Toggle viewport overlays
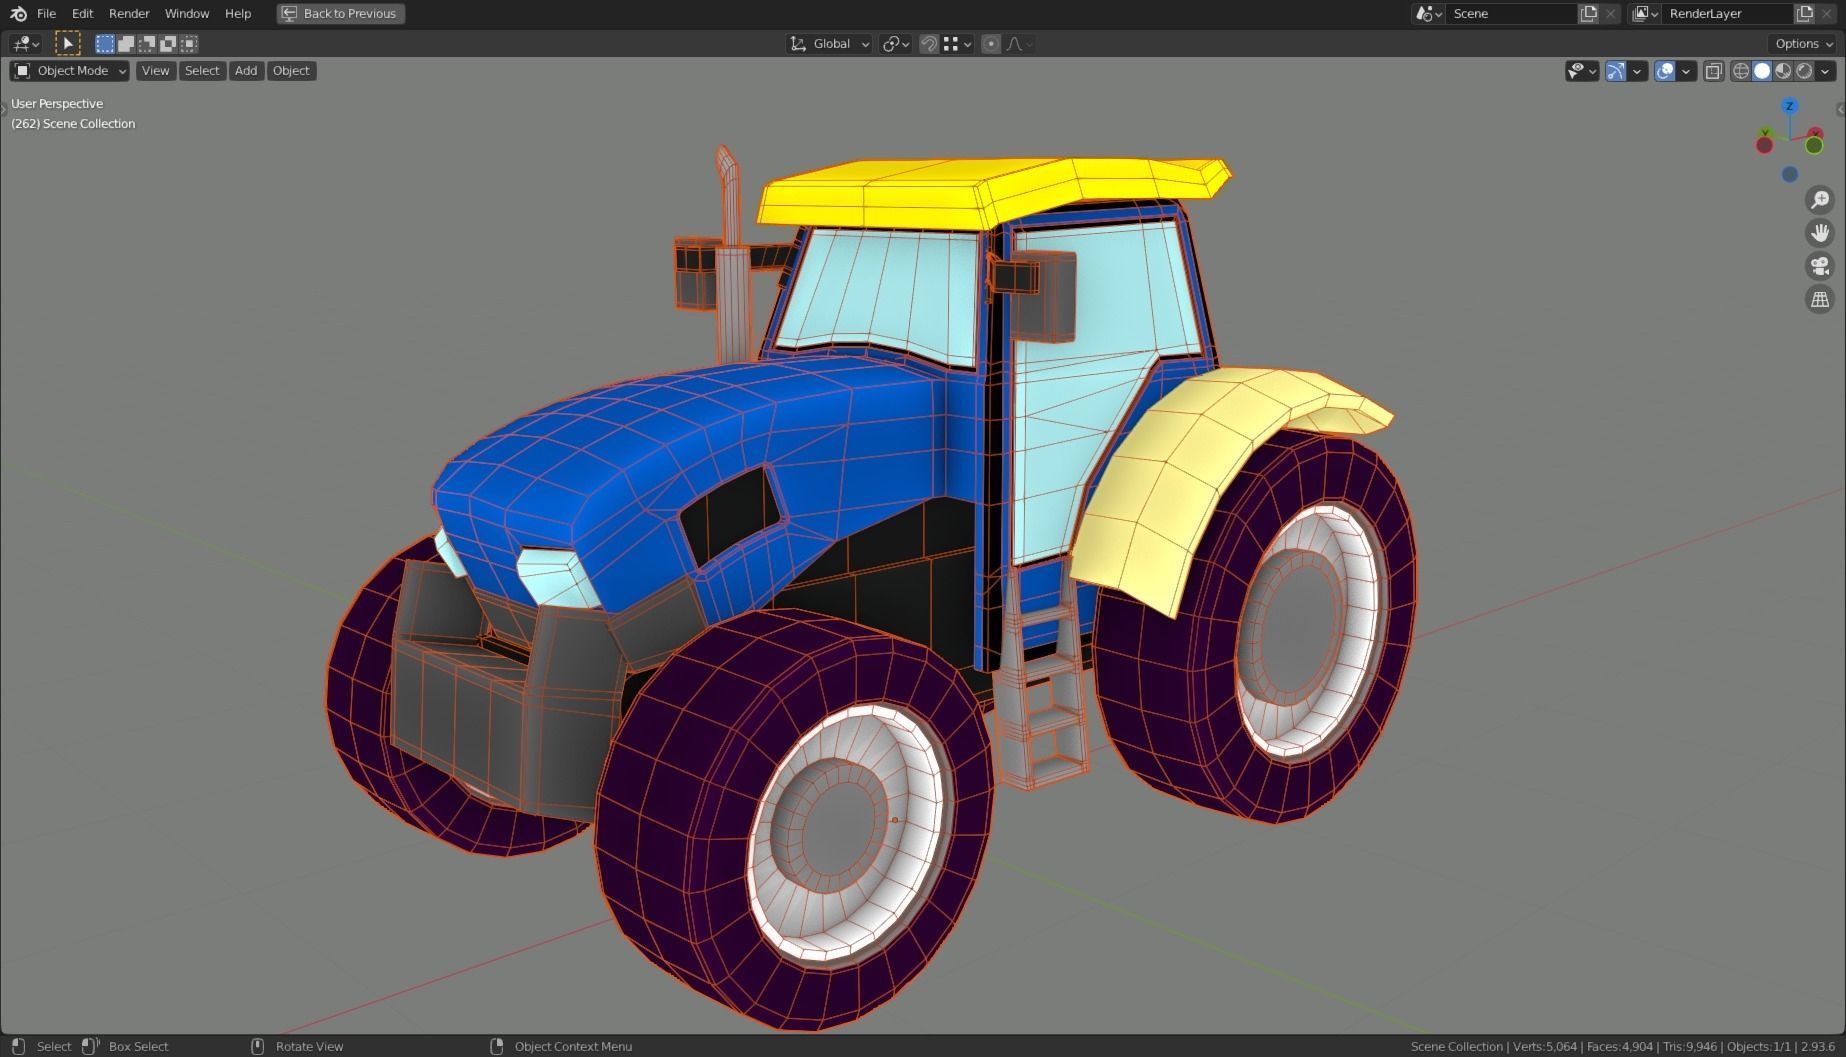The image size is (1846, 1057). pos(1665,71)
